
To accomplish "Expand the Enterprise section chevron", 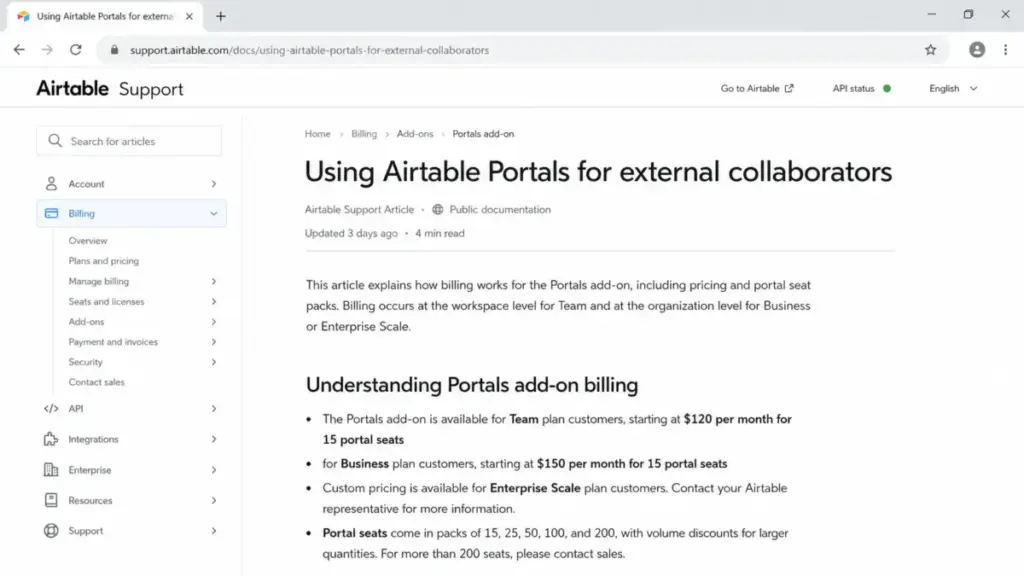I will pos(214,470).
